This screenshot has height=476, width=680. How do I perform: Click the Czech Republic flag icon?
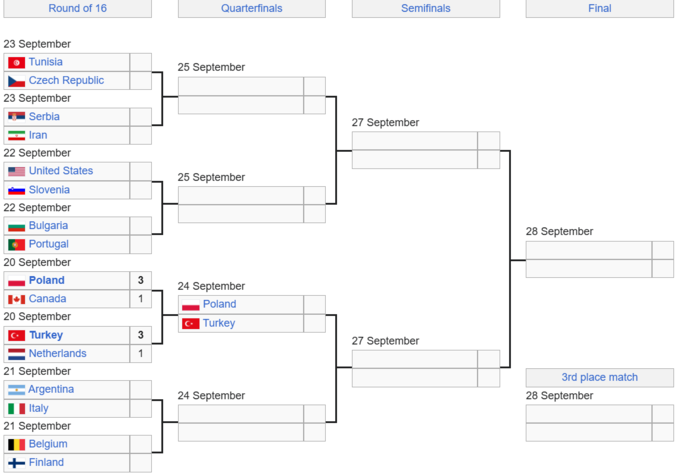(x=16, y=81)
